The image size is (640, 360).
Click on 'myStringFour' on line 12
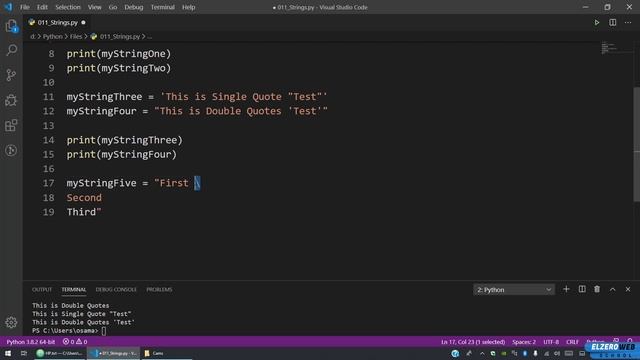pos(102,111)
